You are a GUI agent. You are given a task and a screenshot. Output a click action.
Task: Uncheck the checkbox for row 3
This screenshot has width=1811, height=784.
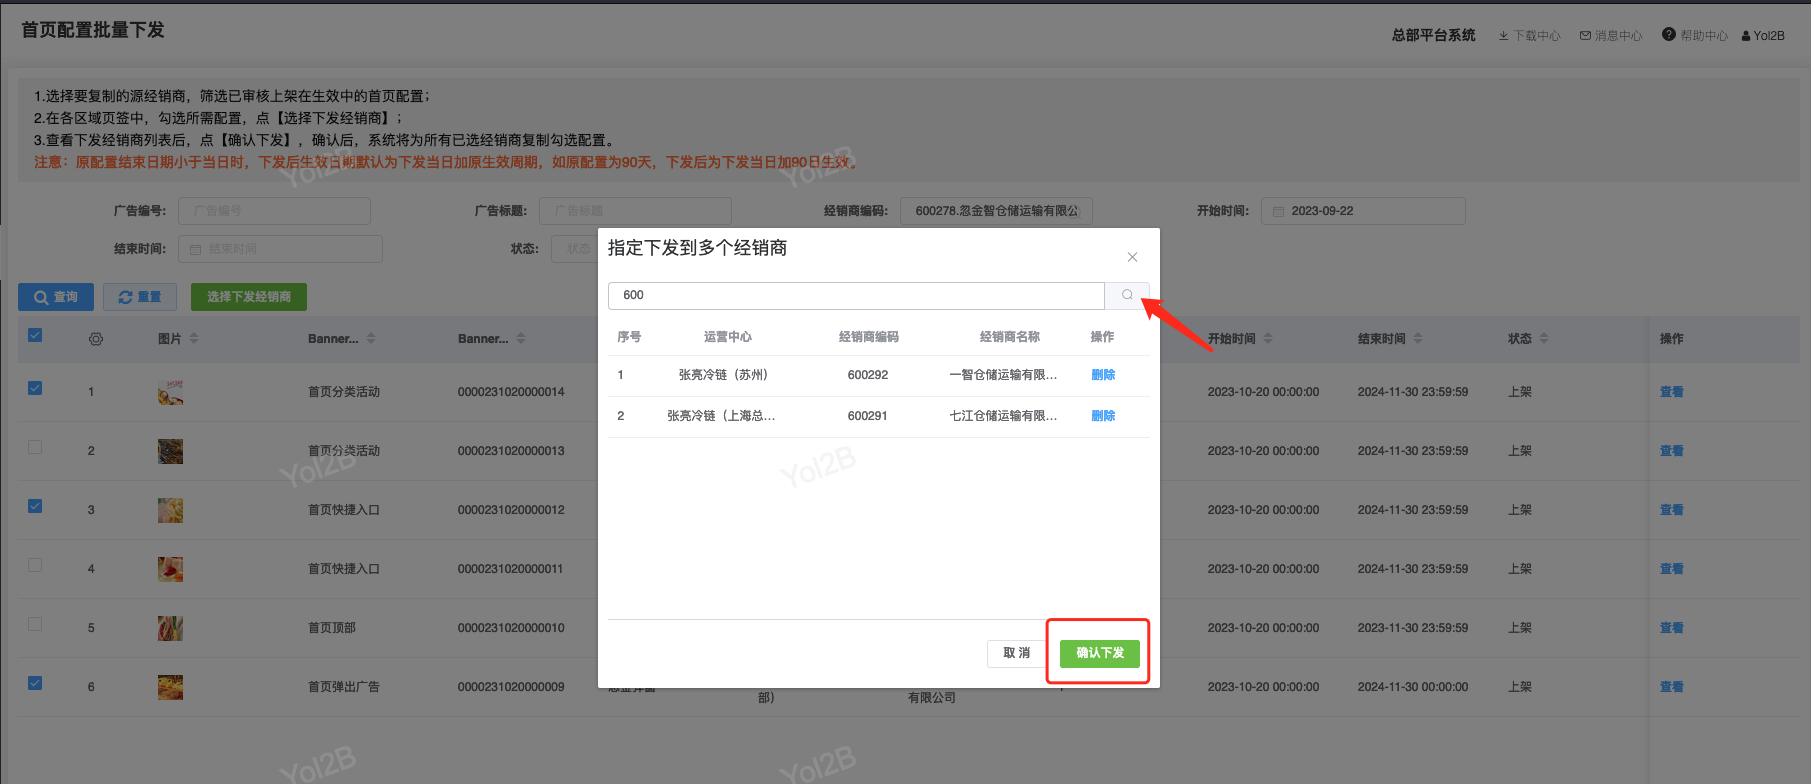[35, 507]
